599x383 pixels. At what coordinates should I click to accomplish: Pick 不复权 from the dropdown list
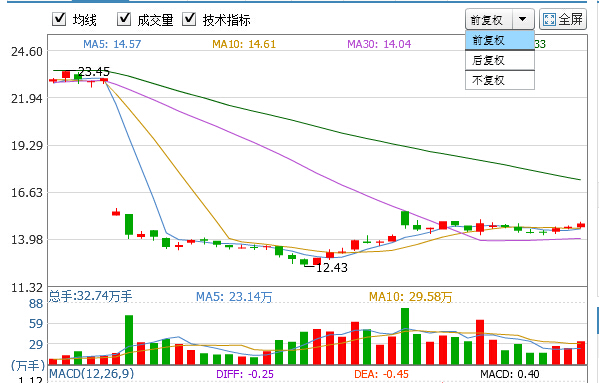tap(500, 80)
